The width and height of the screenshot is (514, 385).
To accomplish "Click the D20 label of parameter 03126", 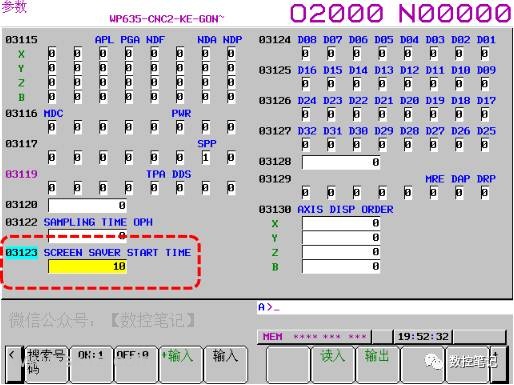I will click(409, 101).
